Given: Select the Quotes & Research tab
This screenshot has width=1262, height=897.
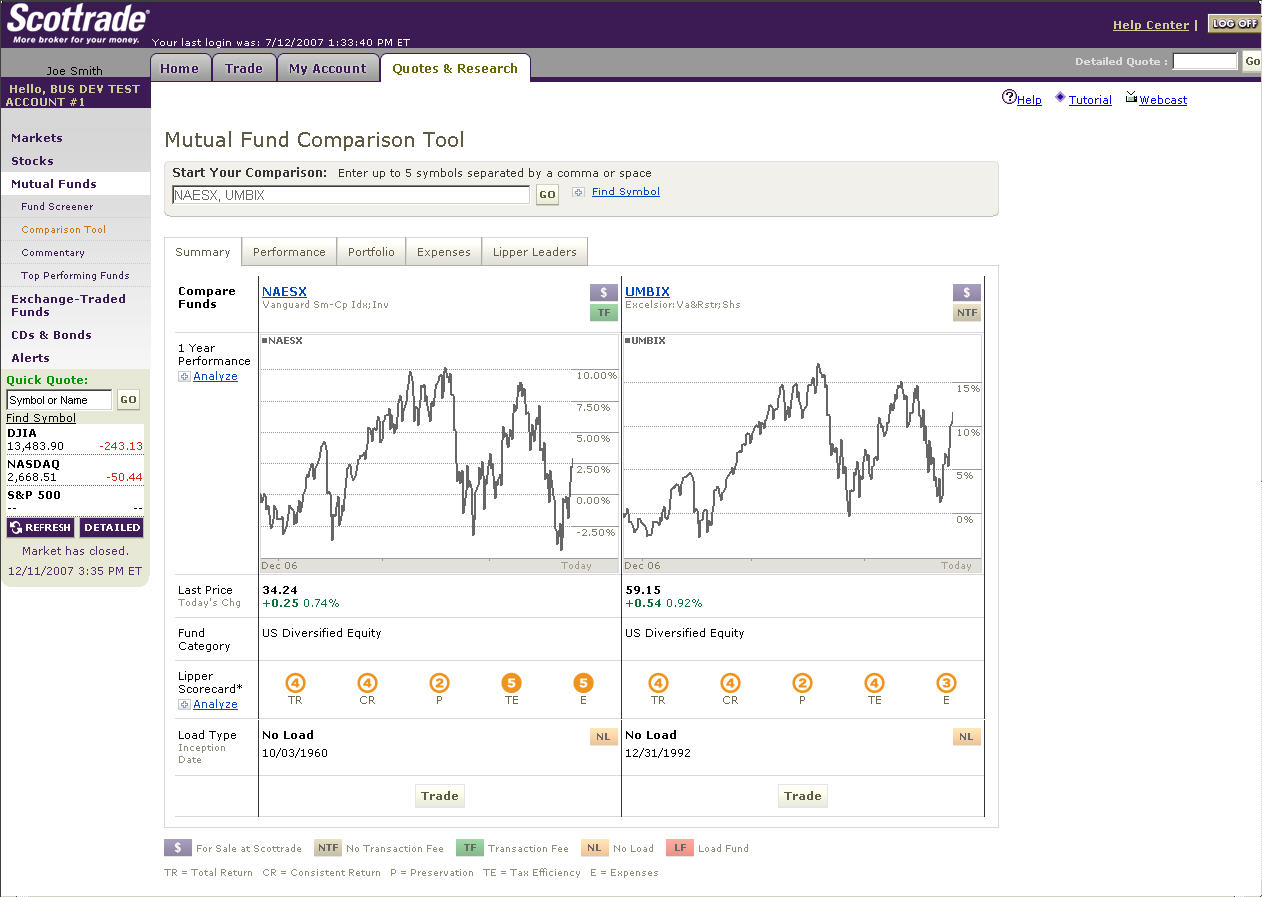Looking at the screenshot, I should [455, 68].
